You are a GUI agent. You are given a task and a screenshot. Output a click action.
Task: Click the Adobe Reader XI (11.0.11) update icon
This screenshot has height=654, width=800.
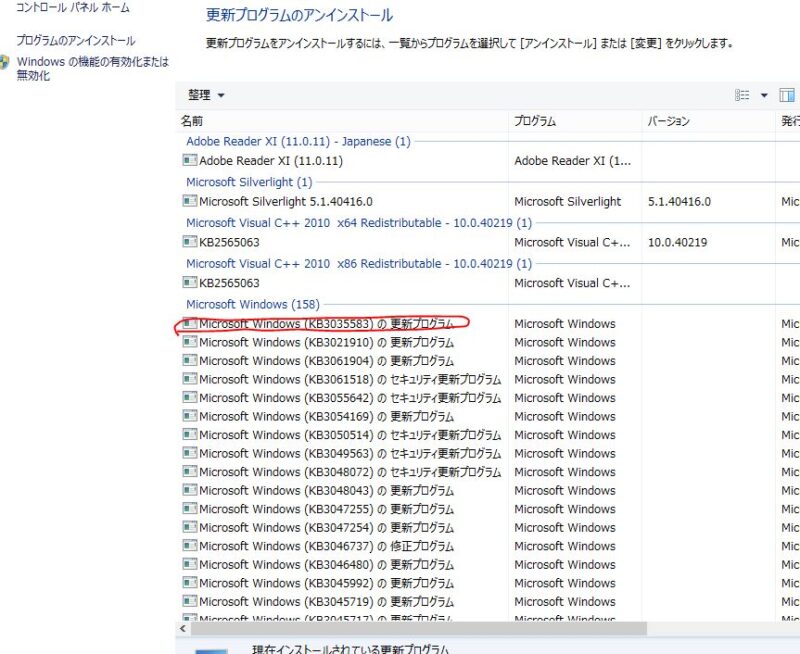[190, 160]
